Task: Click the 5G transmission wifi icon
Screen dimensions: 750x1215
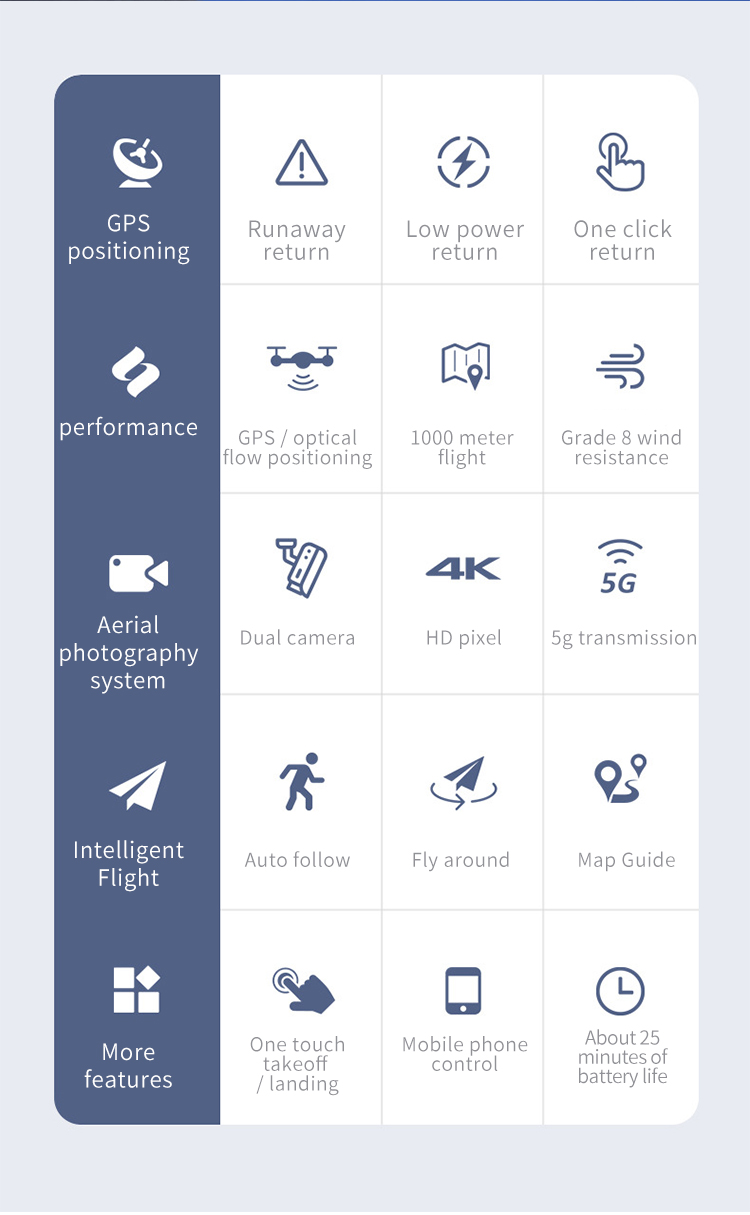Action: pos(620,567)
